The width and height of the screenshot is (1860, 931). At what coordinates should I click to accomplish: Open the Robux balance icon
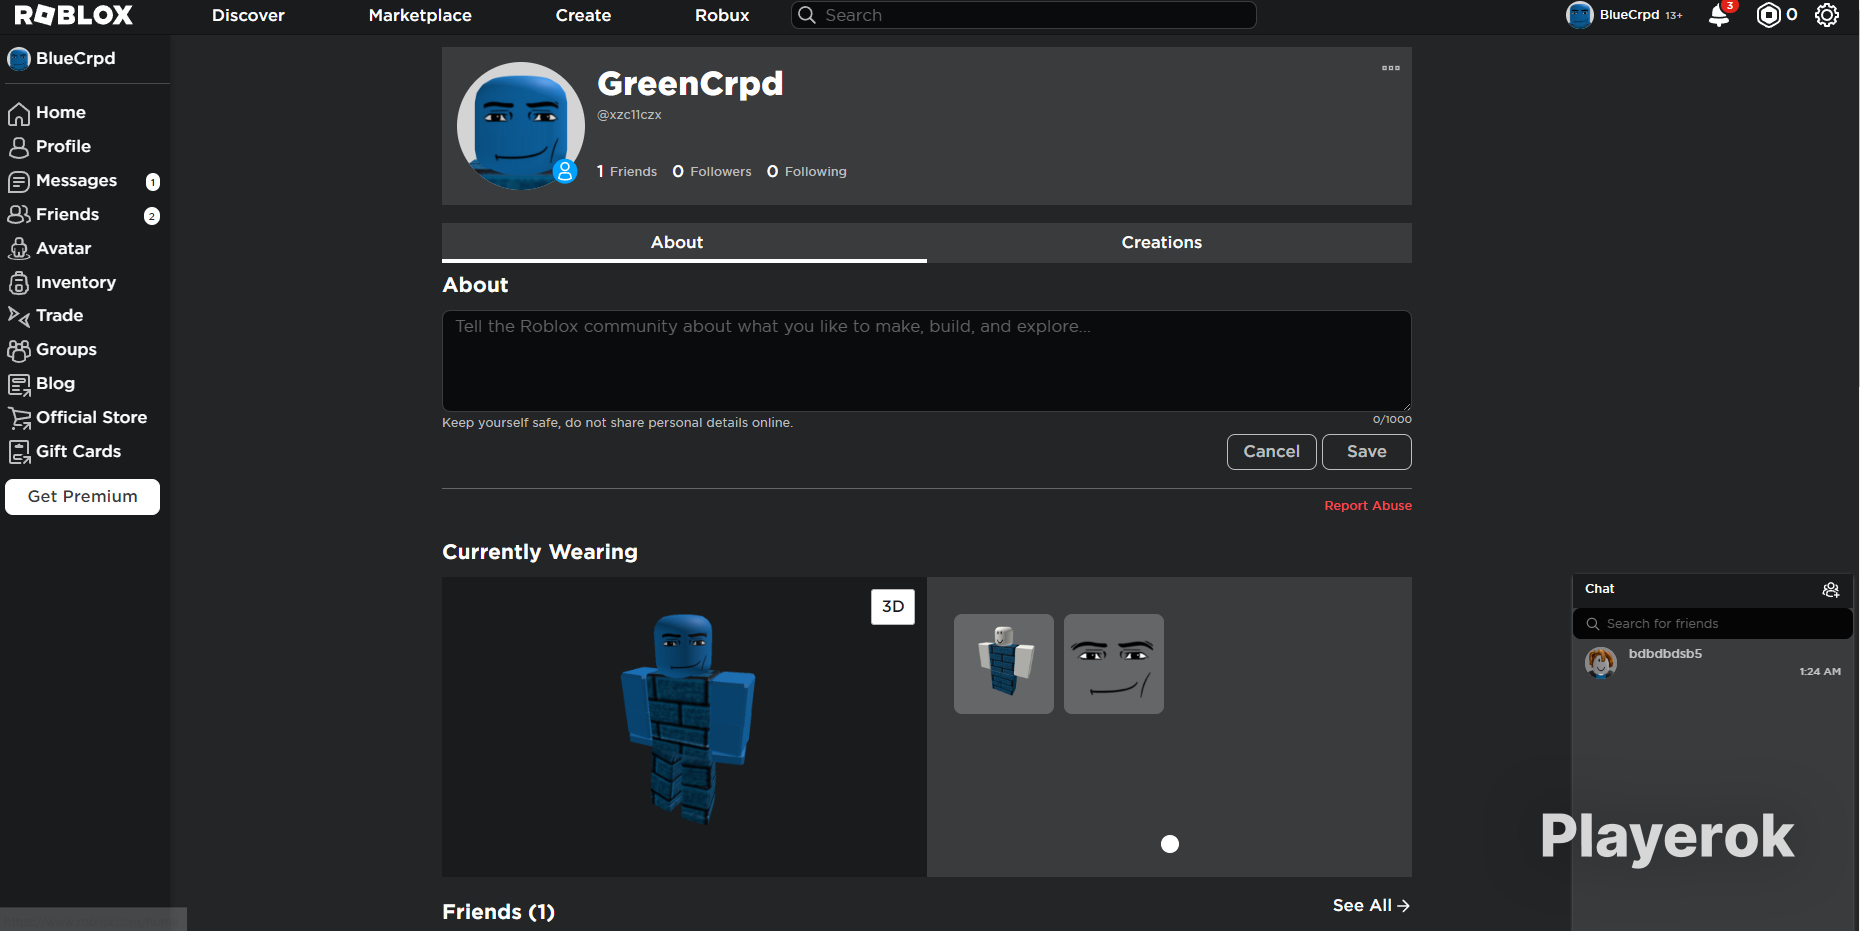(1768, 15)
